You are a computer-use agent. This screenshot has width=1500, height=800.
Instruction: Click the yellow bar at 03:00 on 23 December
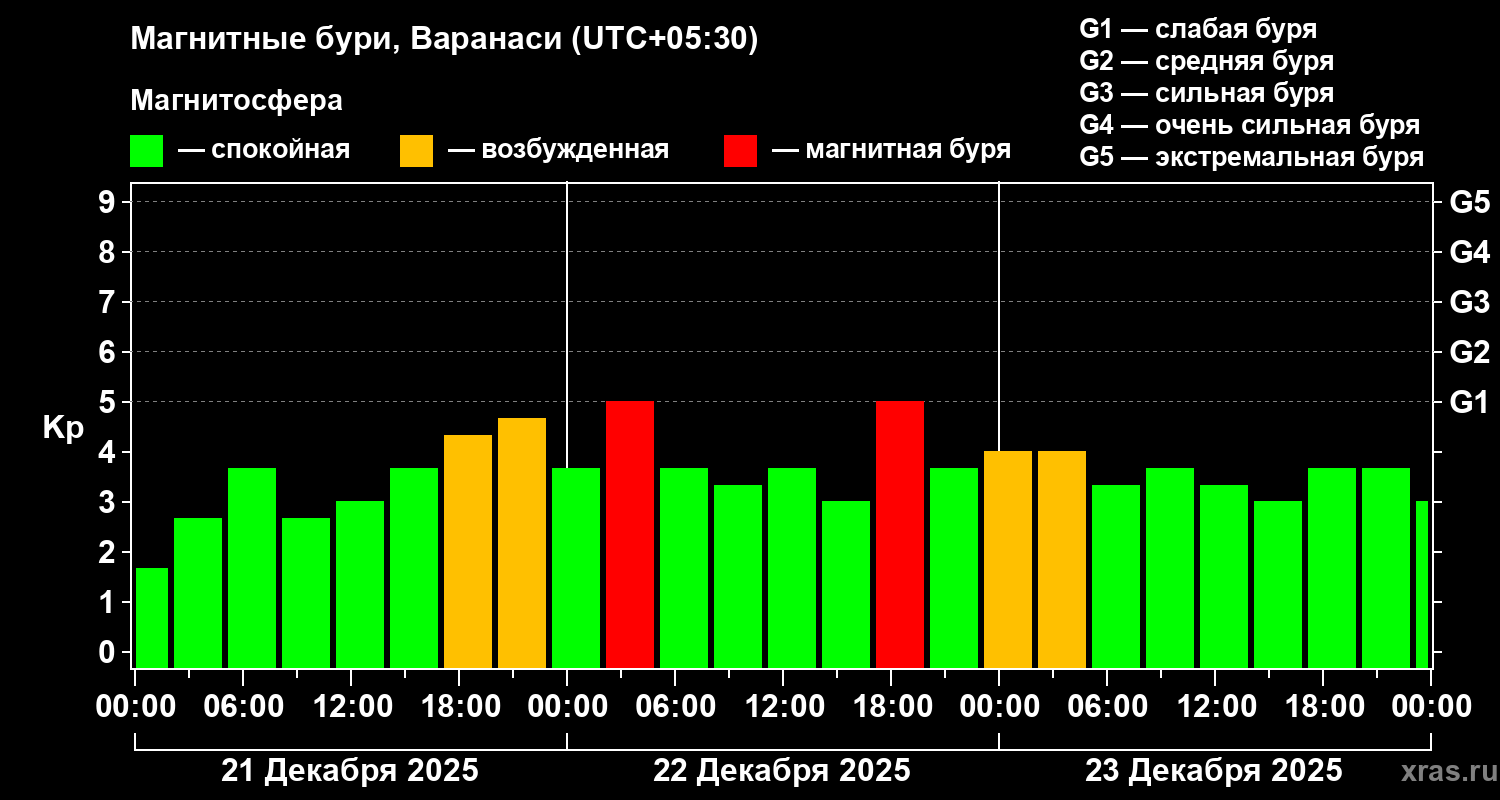pyautogui.click(x=1062, y=560)
